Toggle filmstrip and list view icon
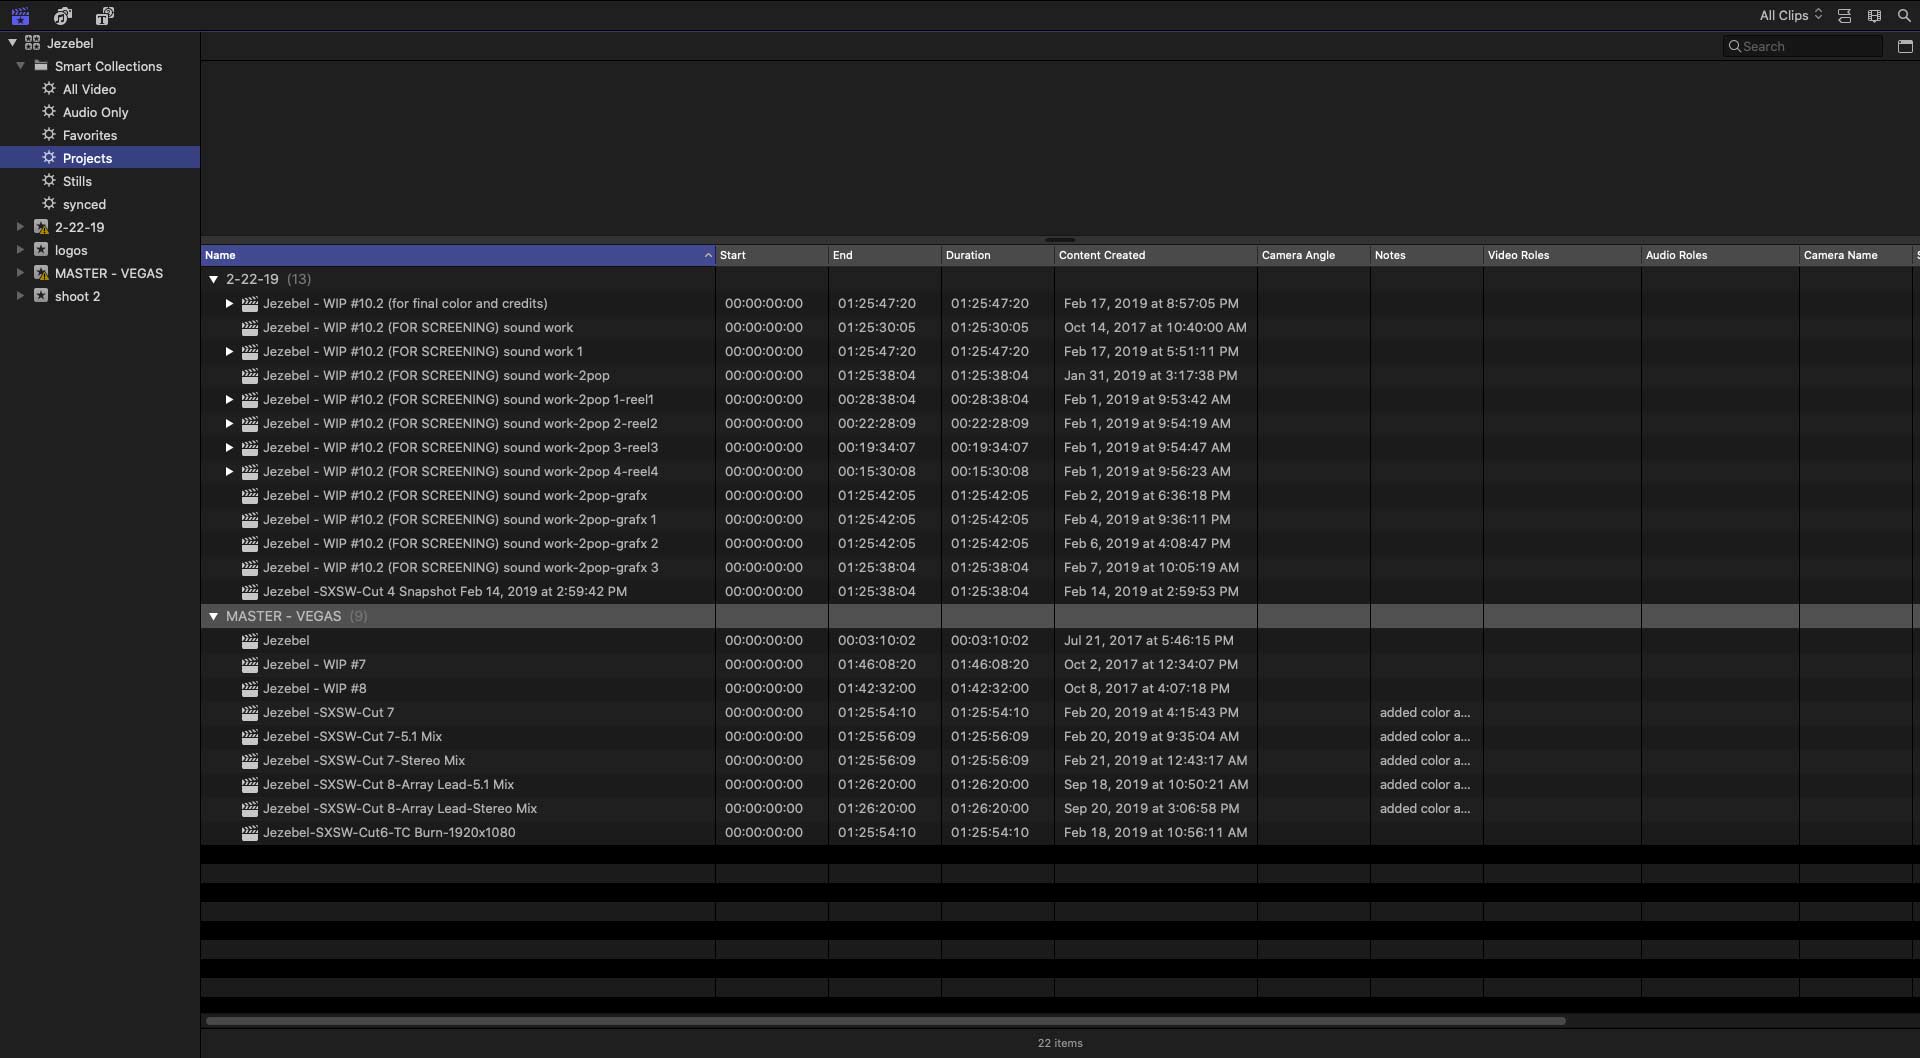This screenshot has width=1920, height=1058. click(1844, 16)
